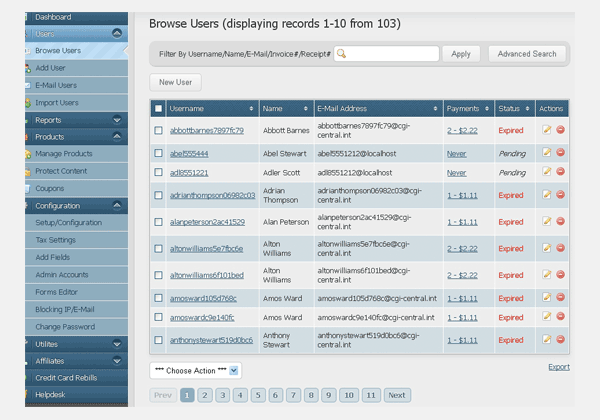Open Tax Settings menu item
Screen dimensions: 600x420
pyautogui.click(x=77, y=240)
